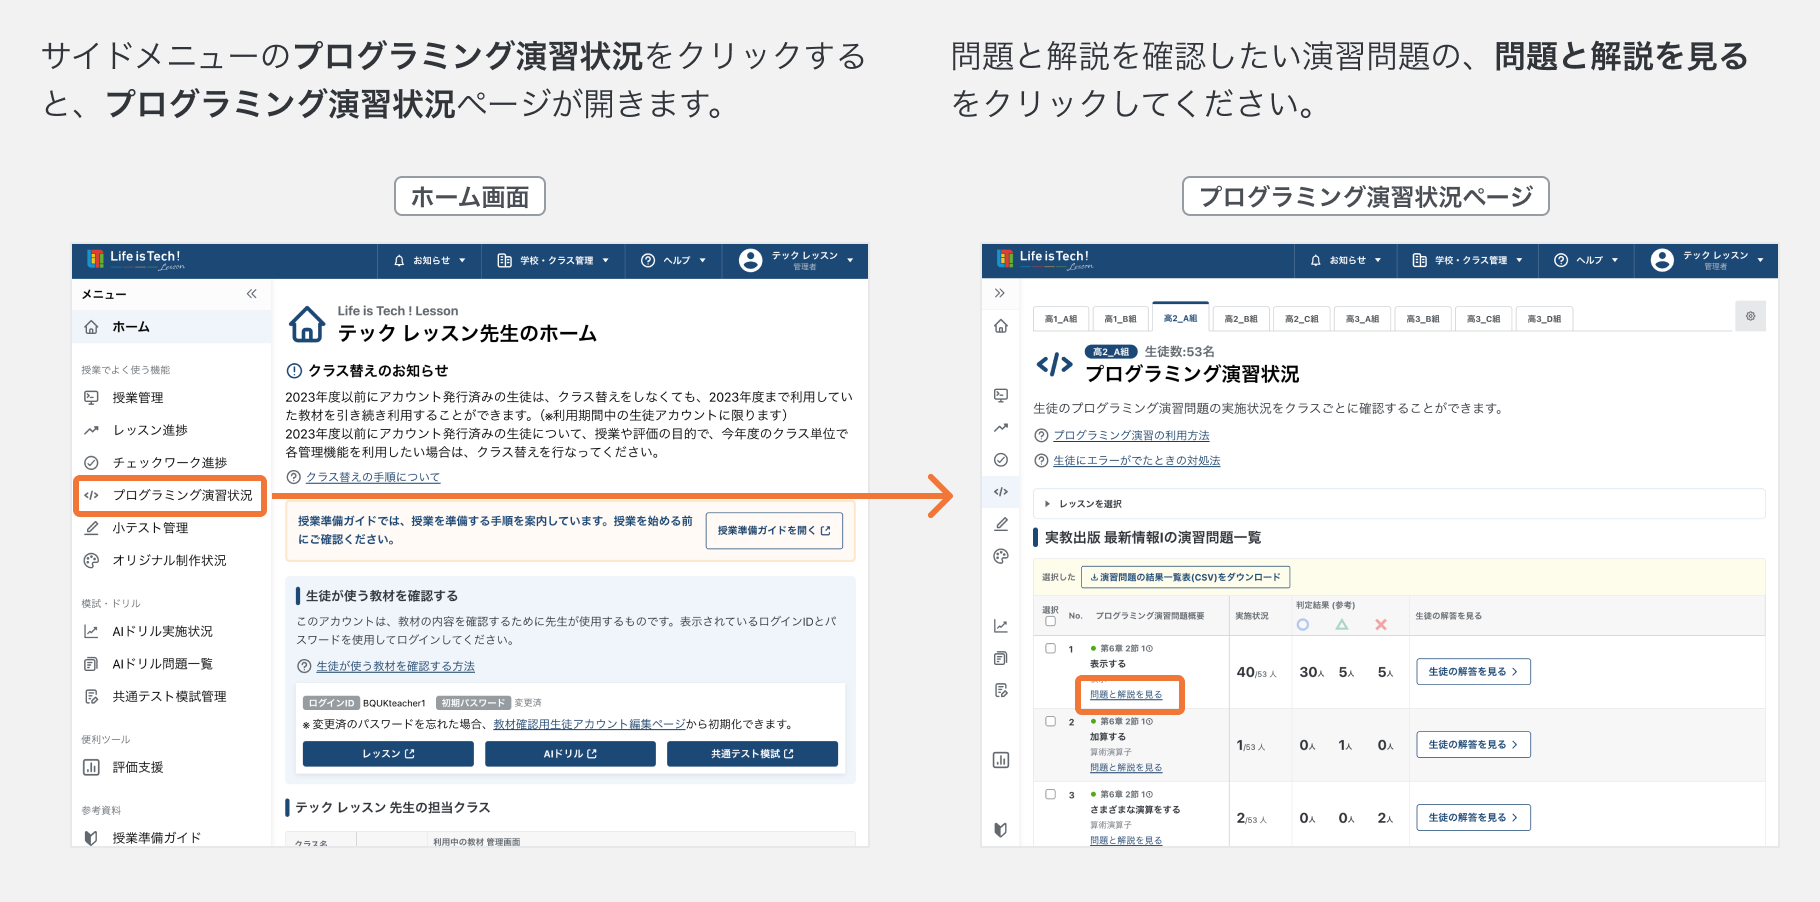Open お知らせ dropdown in home header
1820x902 pixels.
pyautogui.click(x=430, y=260)
